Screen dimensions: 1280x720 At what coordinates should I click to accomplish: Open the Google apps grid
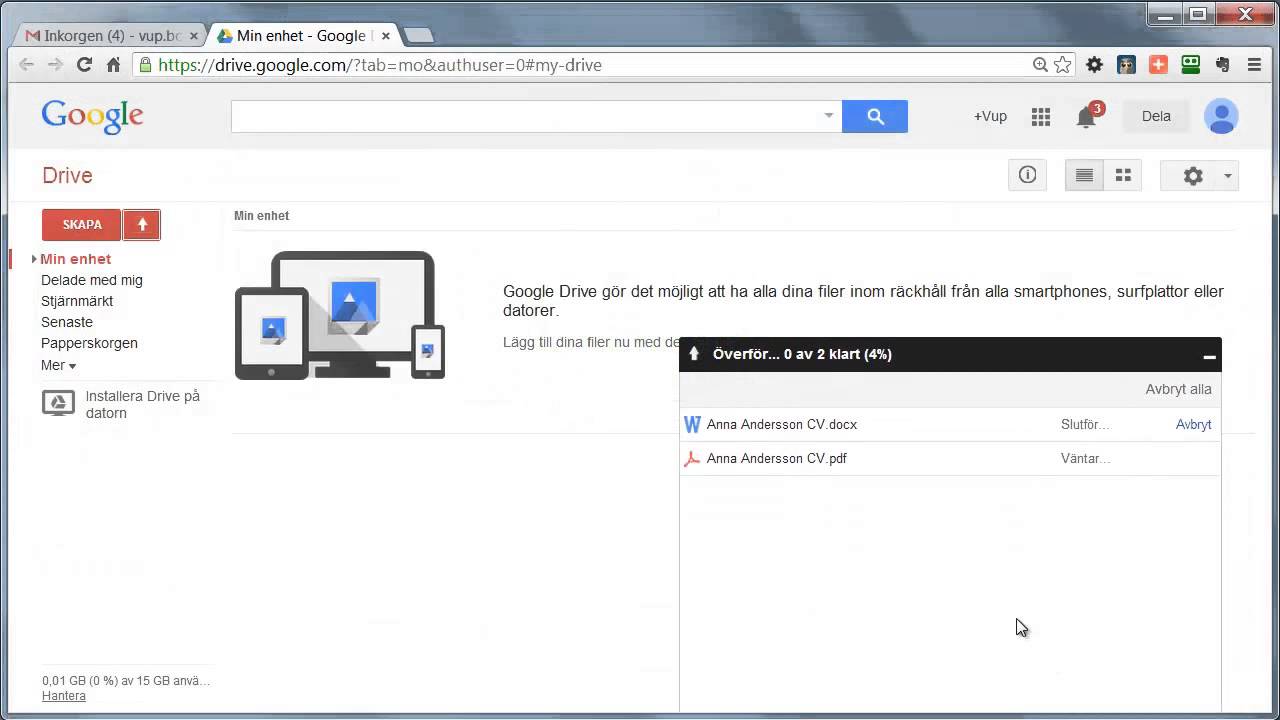tap(1041, 117)
